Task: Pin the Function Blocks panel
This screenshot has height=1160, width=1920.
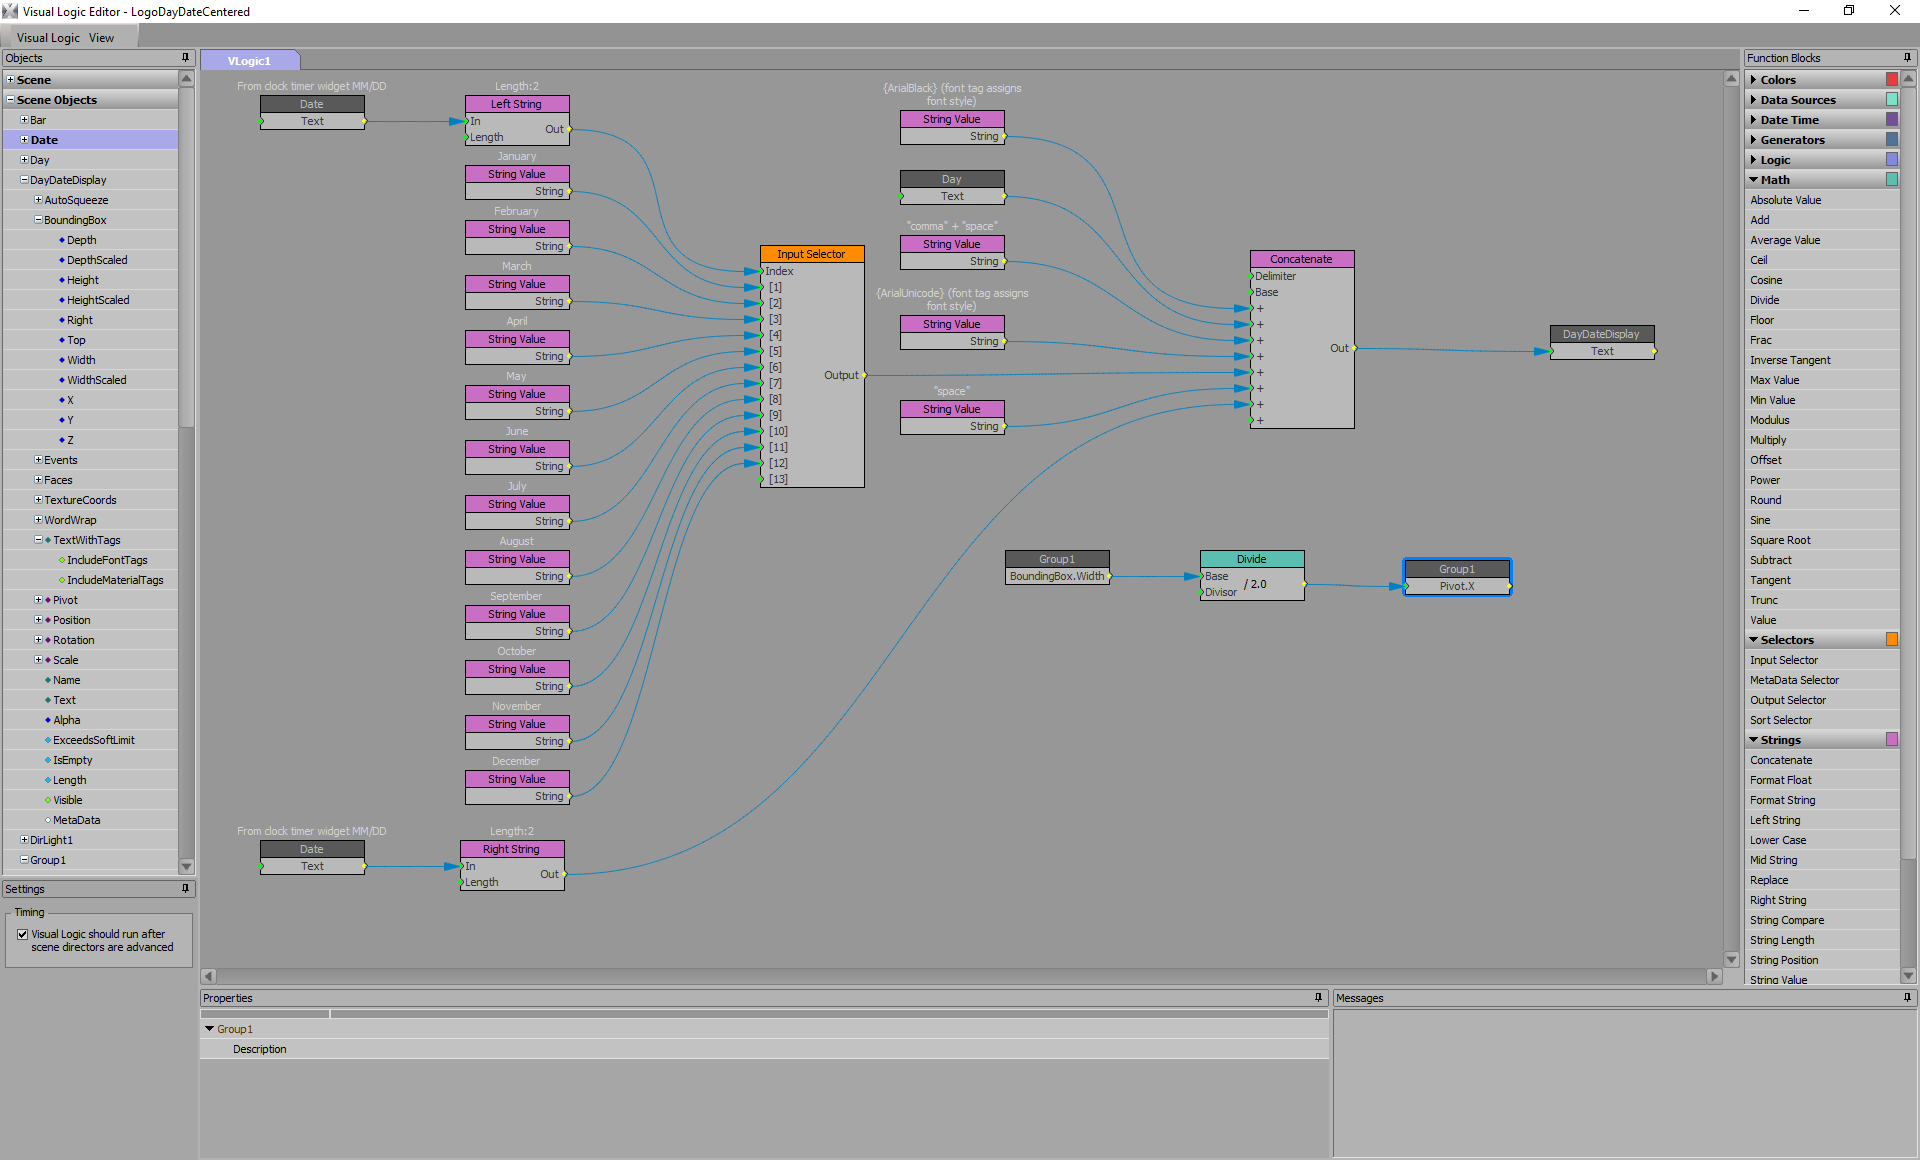Action: (1907, 58)
